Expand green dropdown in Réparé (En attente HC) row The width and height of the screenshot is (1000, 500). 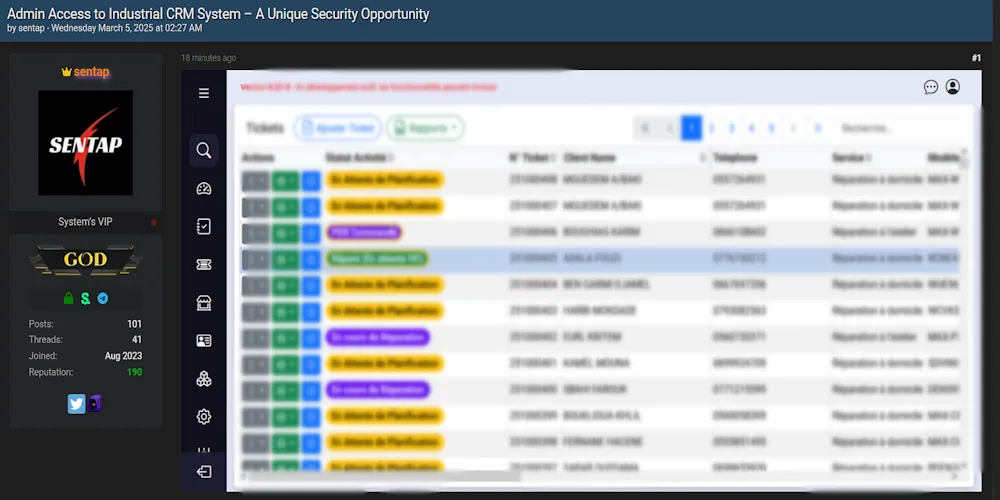point(285,259)
